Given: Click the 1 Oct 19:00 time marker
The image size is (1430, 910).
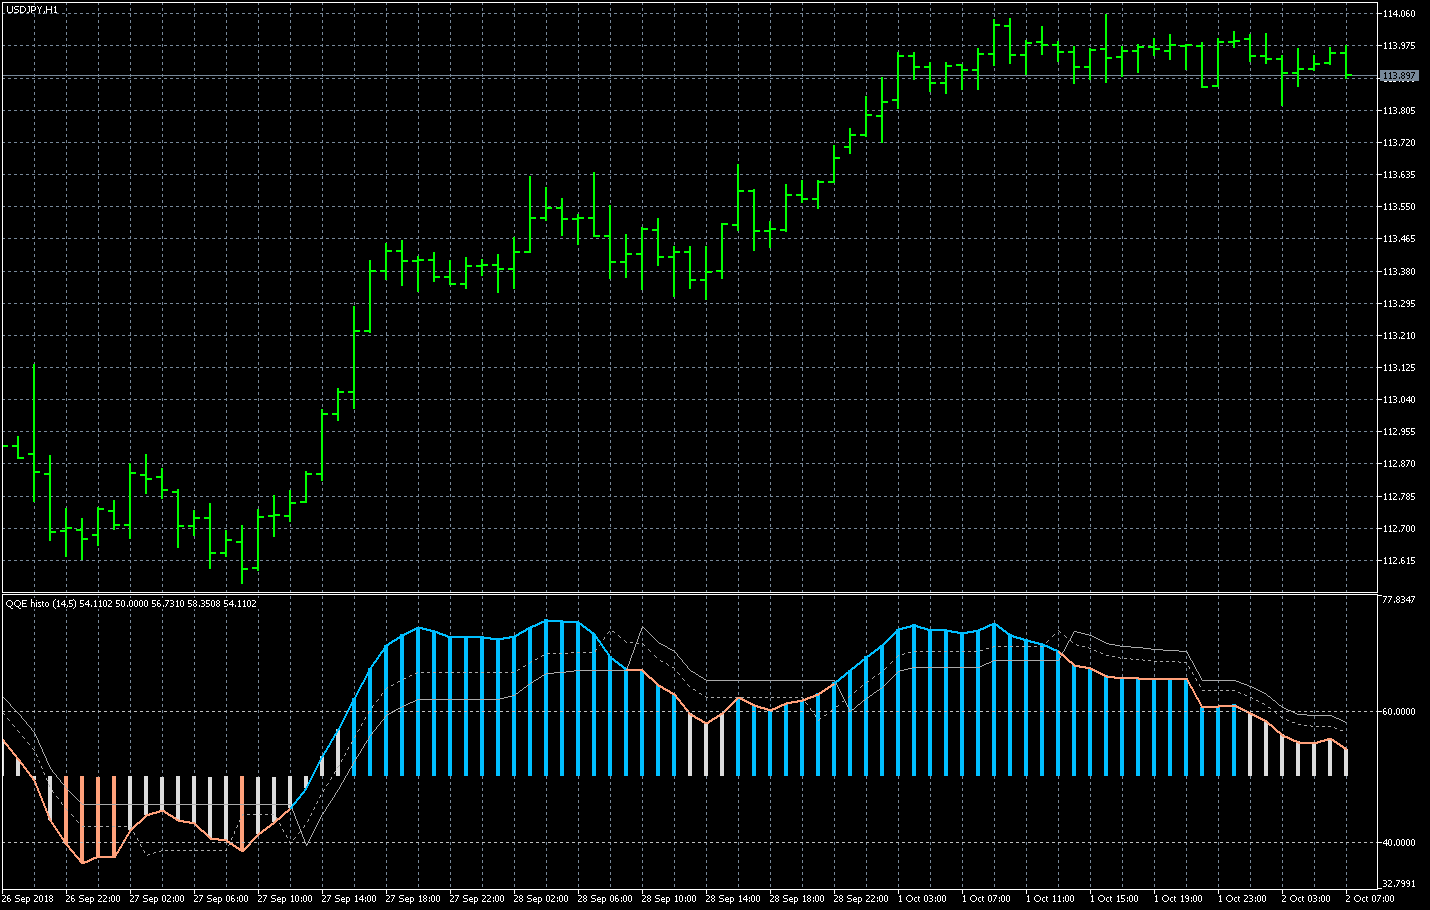Looking at the screenshot, I should [x=1178, y=898].
